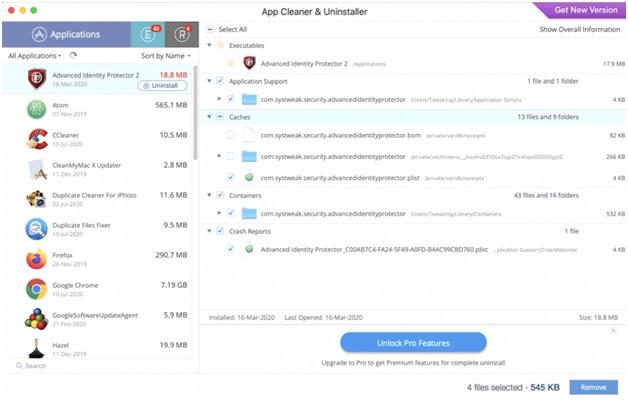
Task: Click the lock icon next to Executables
Action: (220, 45)
